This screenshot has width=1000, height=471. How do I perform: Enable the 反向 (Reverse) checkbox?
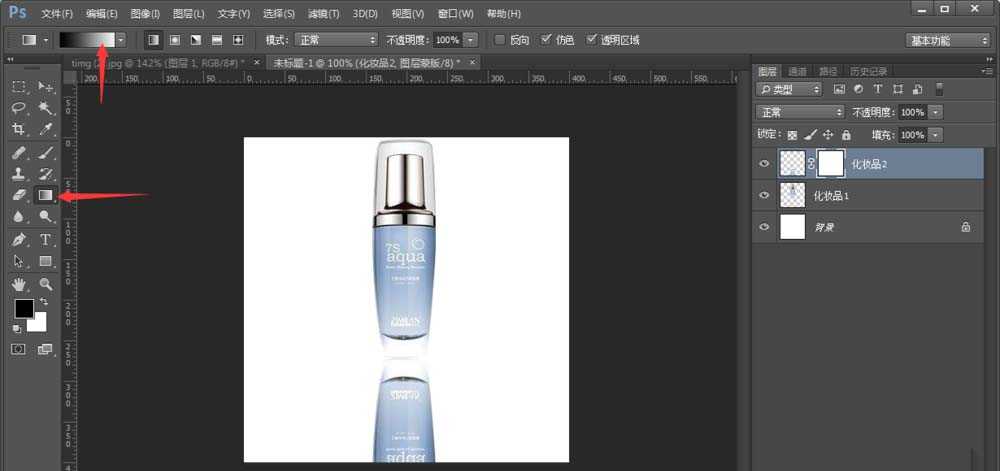coord(499,40)
